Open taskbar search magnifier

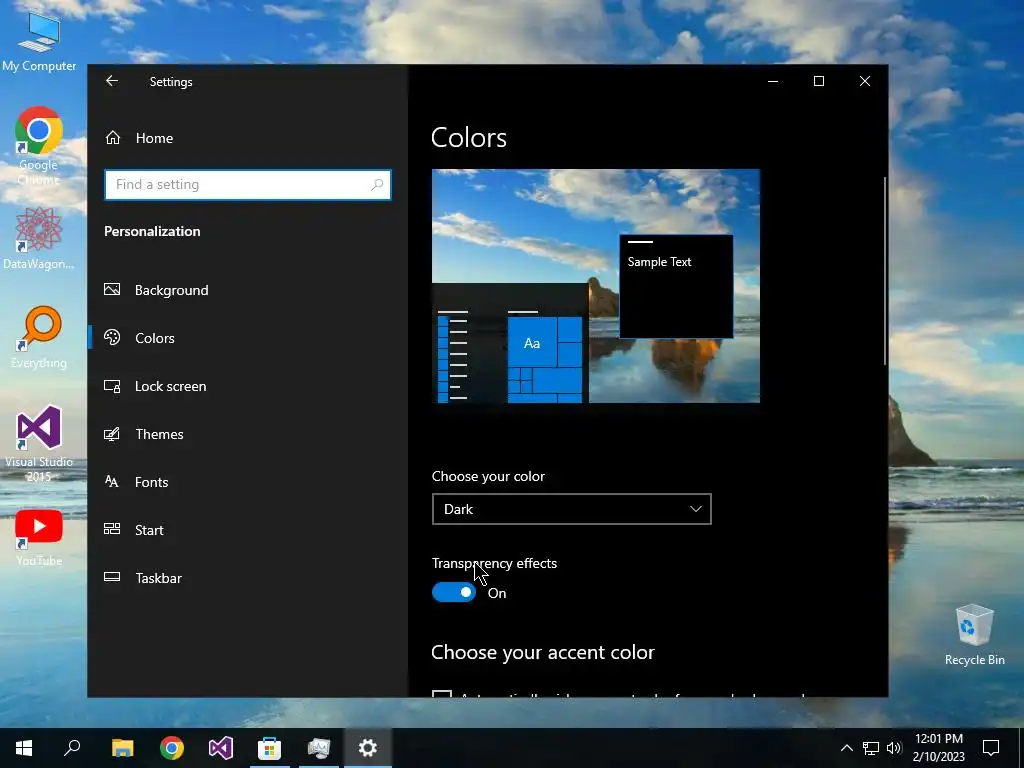72,748
